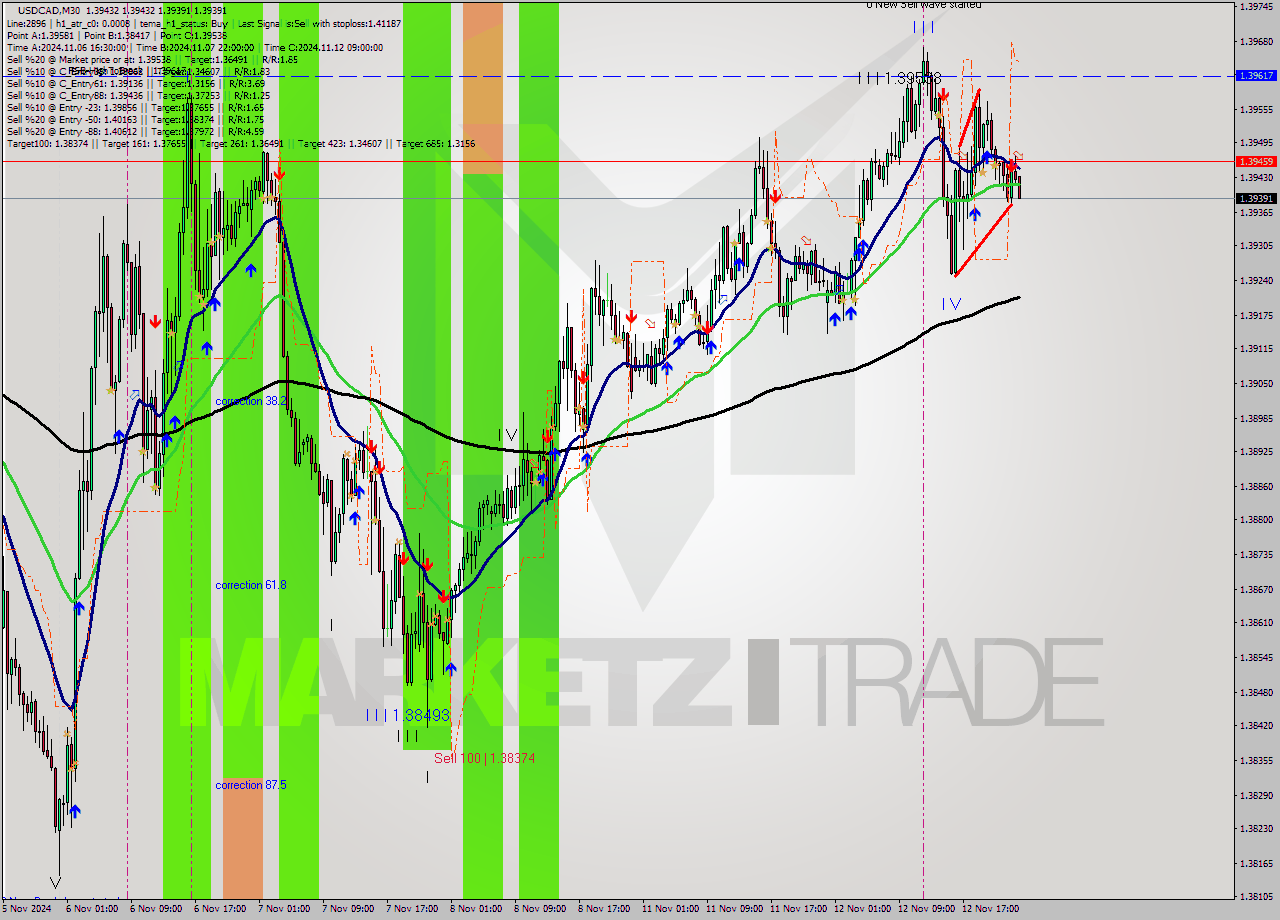Screen dimensions: 1280x920
Task: Click the '12 Nov 01:00' time axis label
Action: tap(862, 909)
